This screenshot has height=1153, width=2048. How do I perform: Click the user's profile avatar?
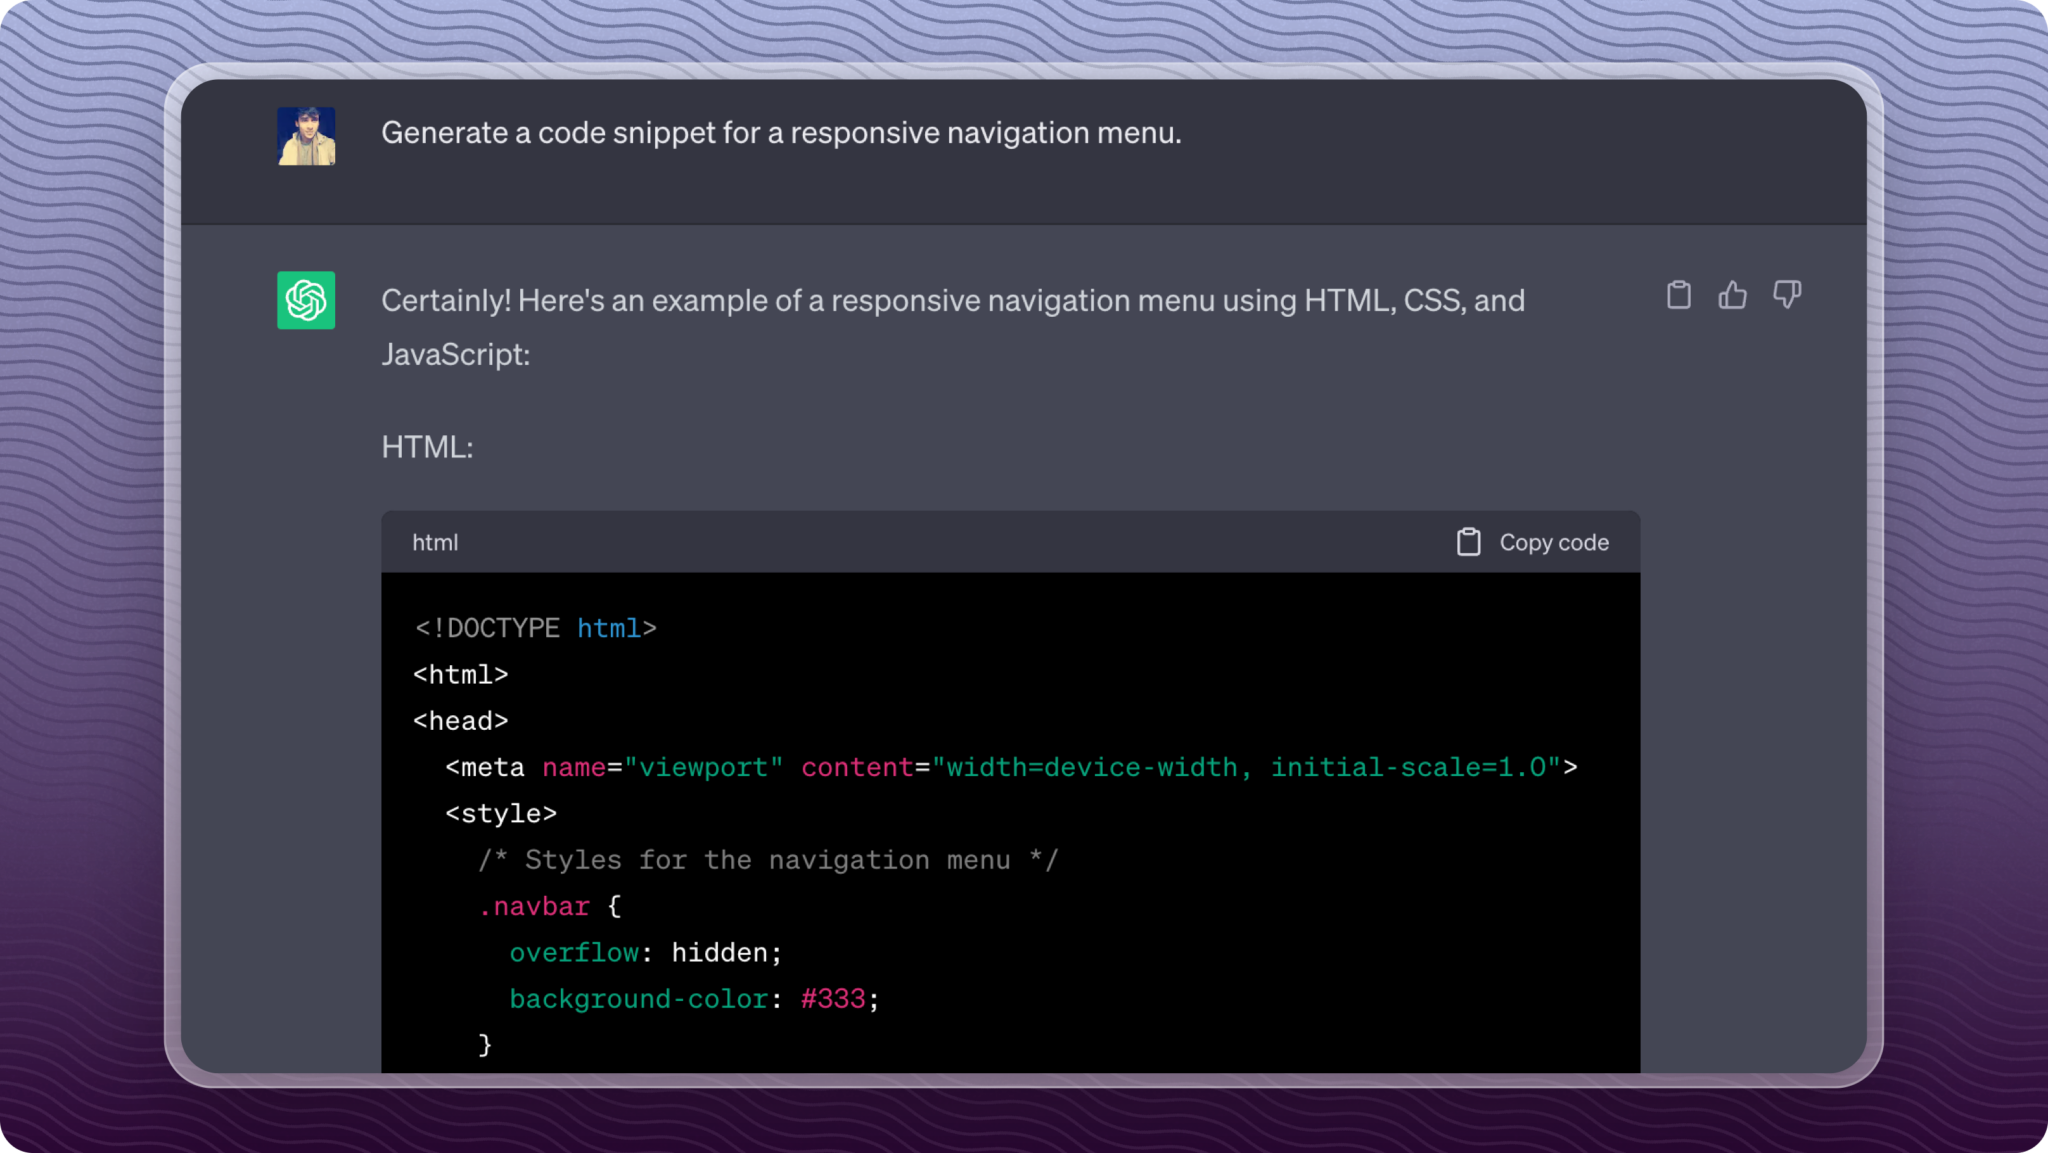pos(306,134)
